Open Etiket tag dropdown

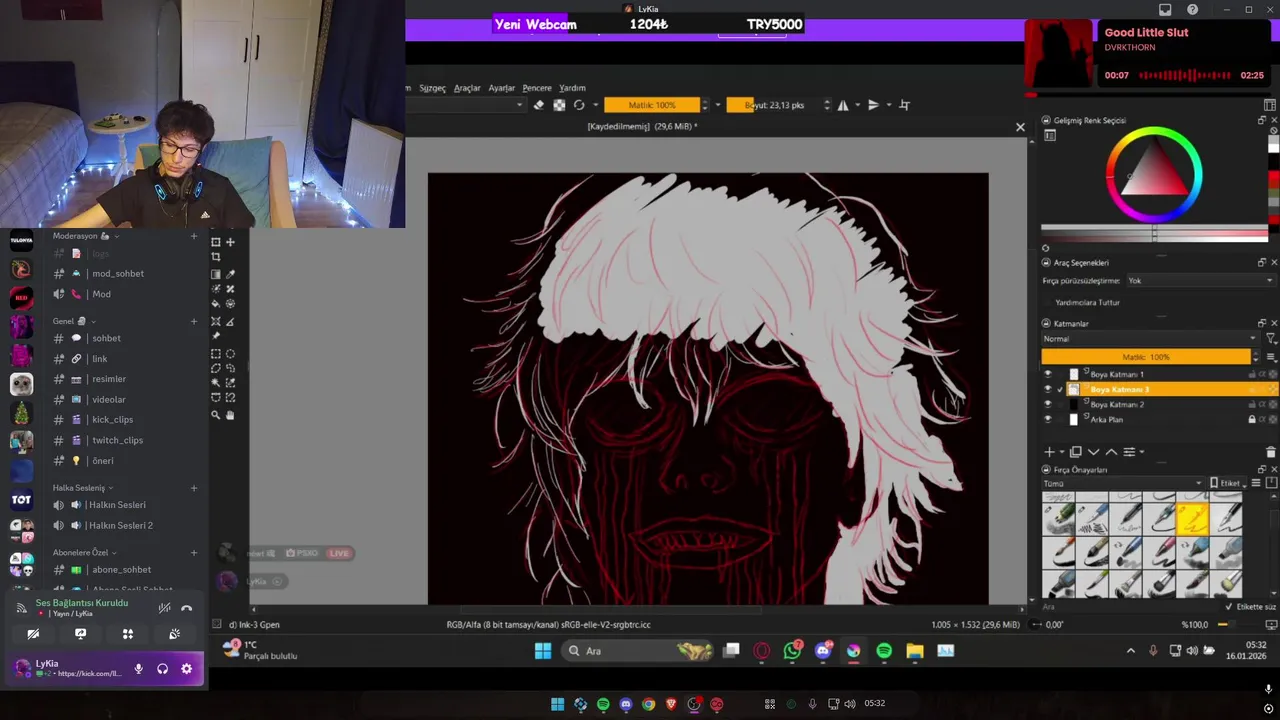1228,484
